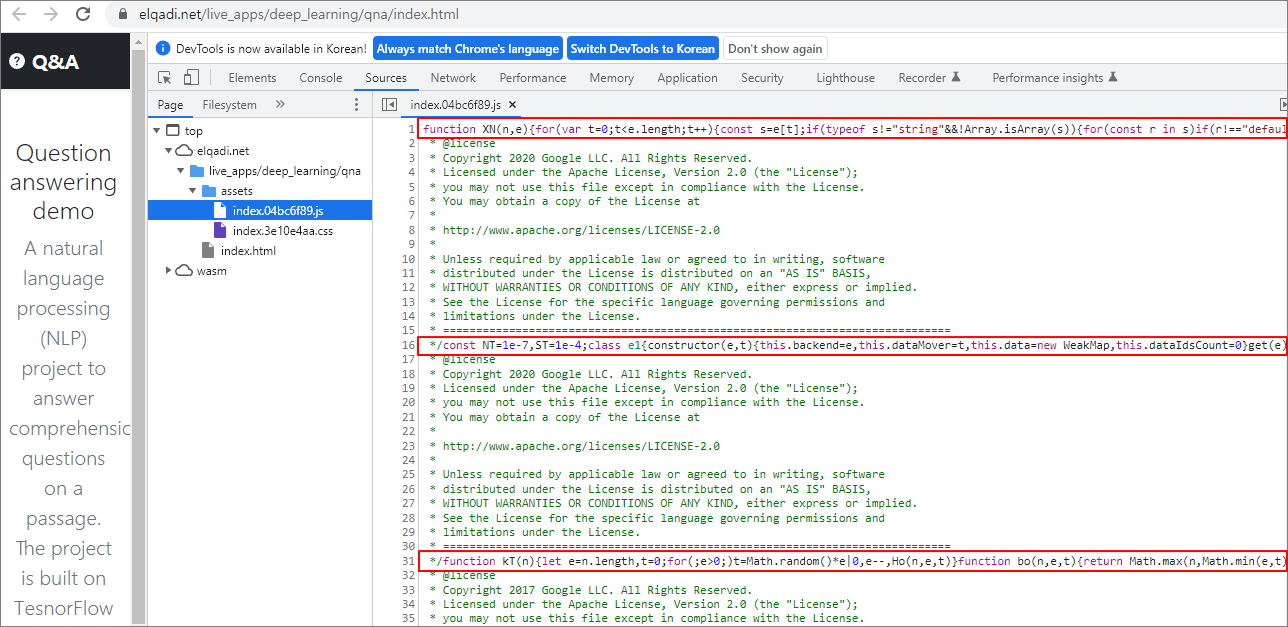
Task: Hide the navigator pane toggle icon
Action: pos(390,104)
